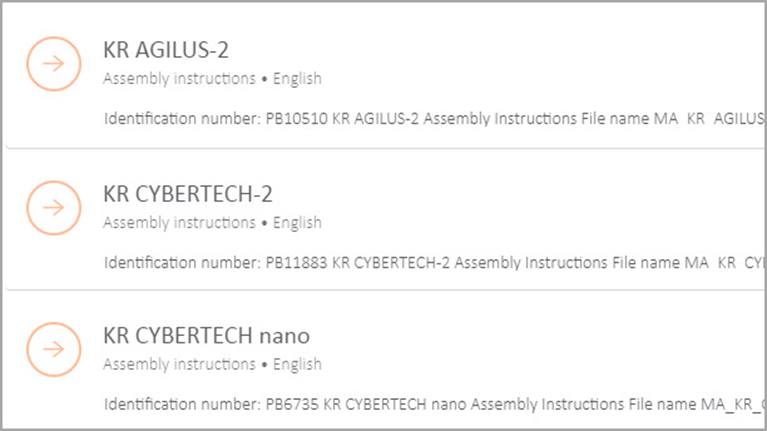This screenshot has height=431, width=767.
Task: Click the arrow icon beside KR AGILUS-2
Action: click(53, 64)
